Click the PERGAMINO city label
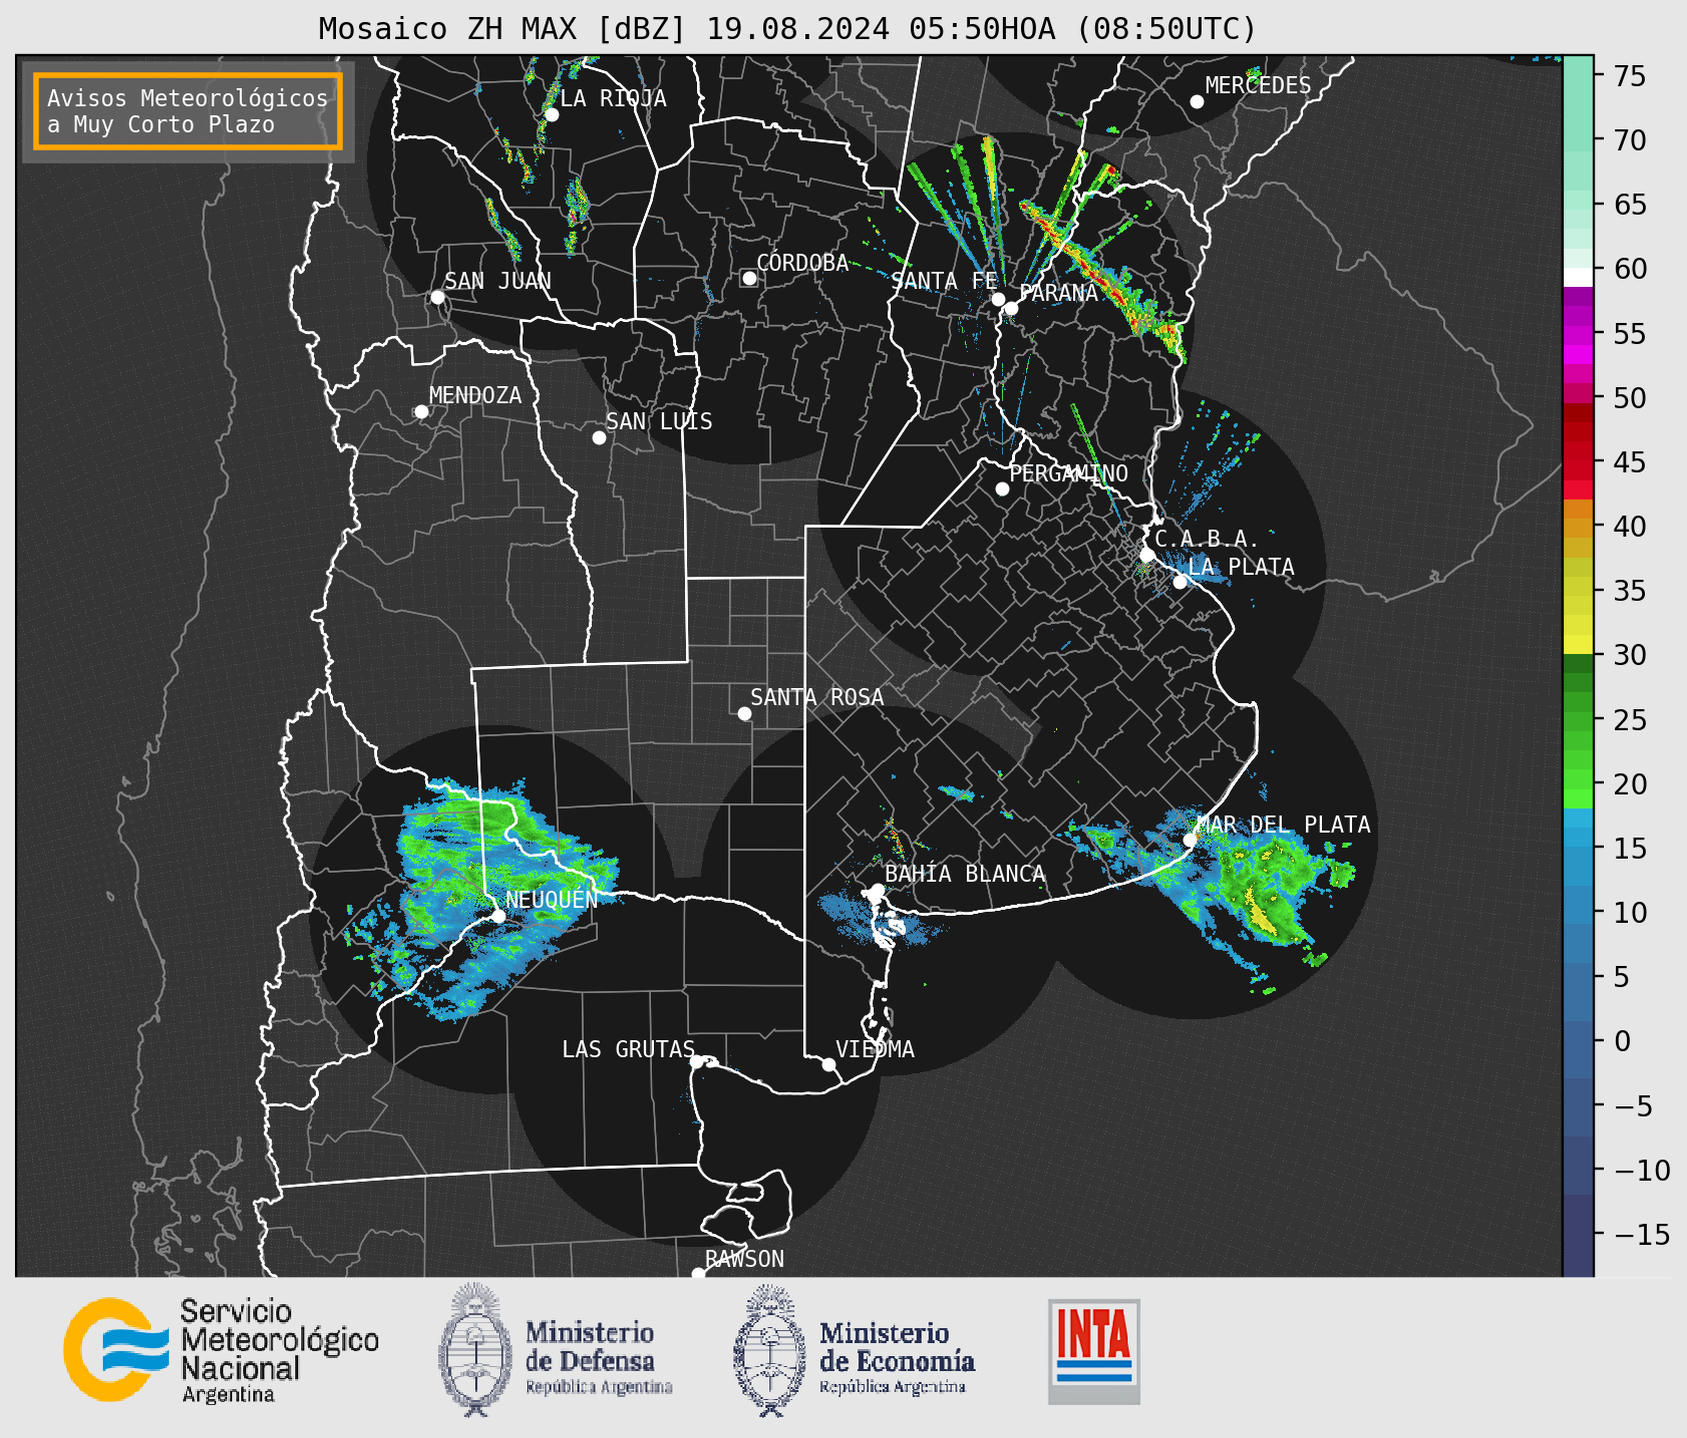Viewport: 1687px width, 1438px height. coord(1069,473)
